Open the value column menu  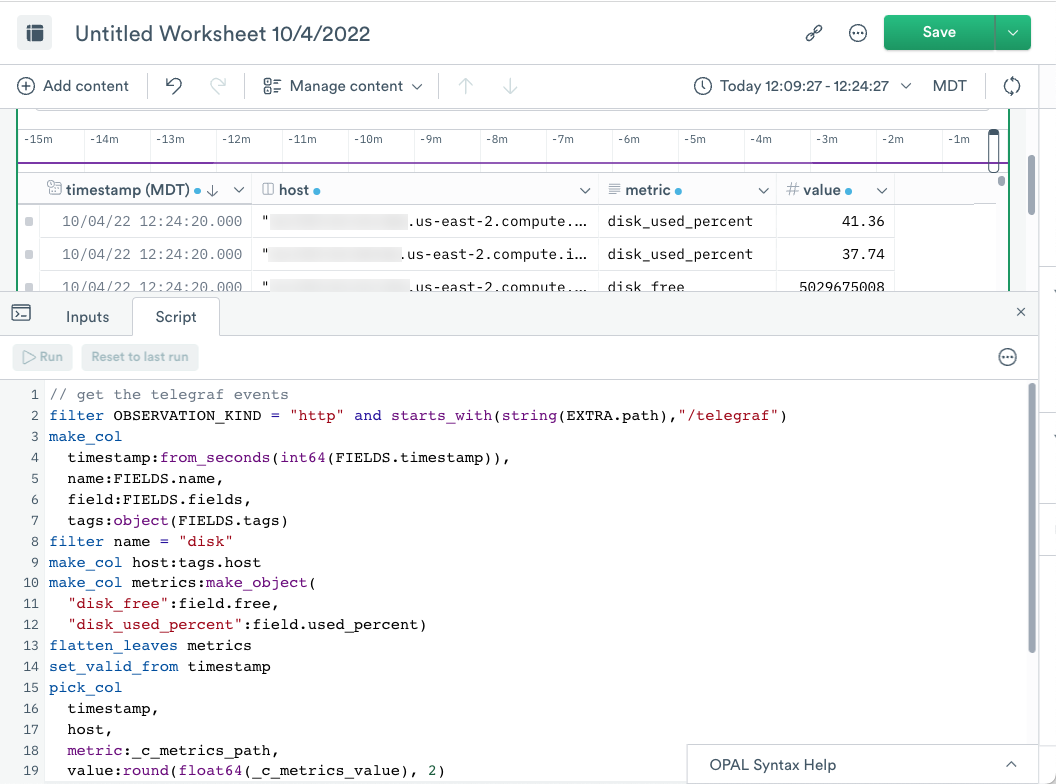tap(882, 191)
